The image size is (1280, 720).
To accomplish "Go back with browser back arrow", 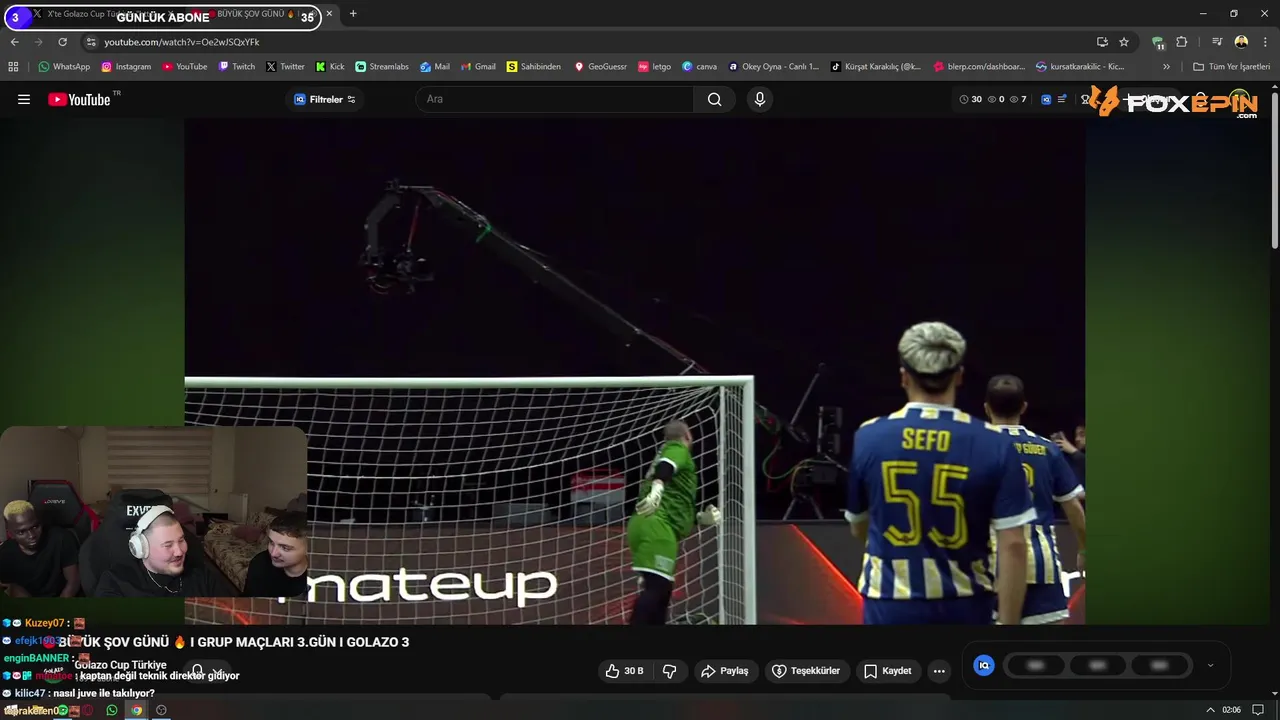I will tap(14, 42).
